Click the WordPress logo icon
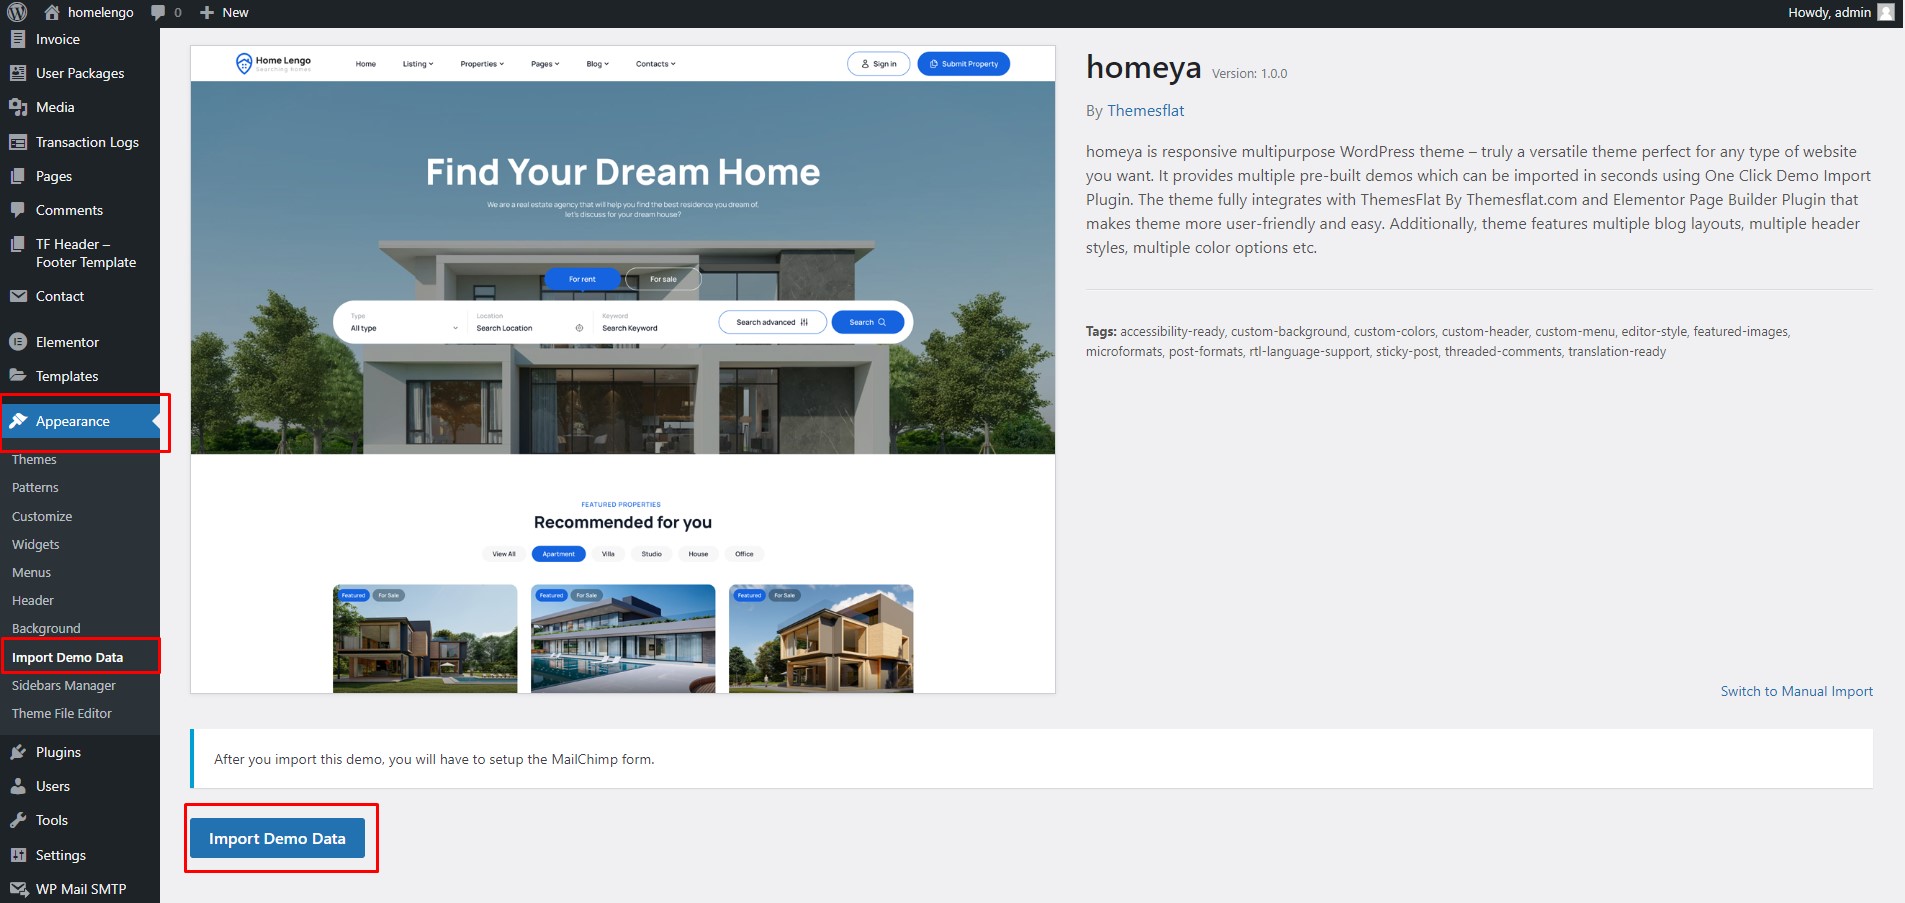The height and width of the screenshot is (903, 1905). pos(17,12)
